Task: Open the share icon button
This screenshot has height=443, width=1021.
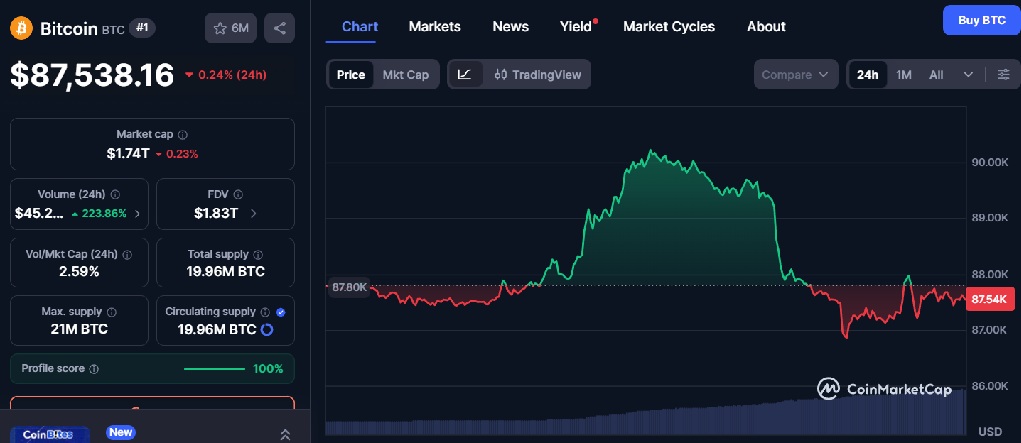Action: (279, 28)
